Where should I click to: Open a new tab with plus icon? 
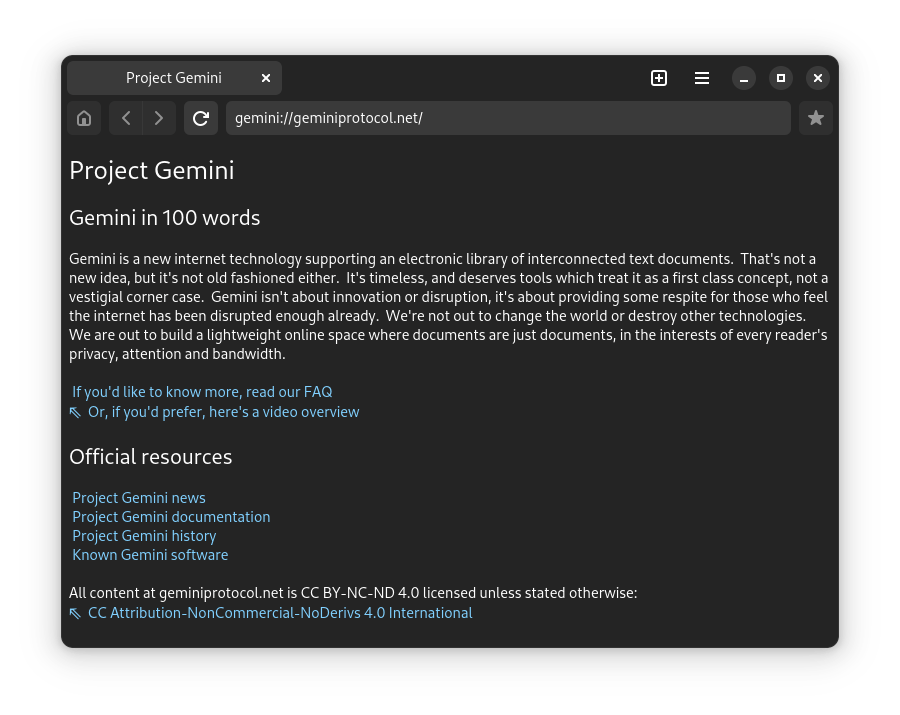[x=659, y=78]
